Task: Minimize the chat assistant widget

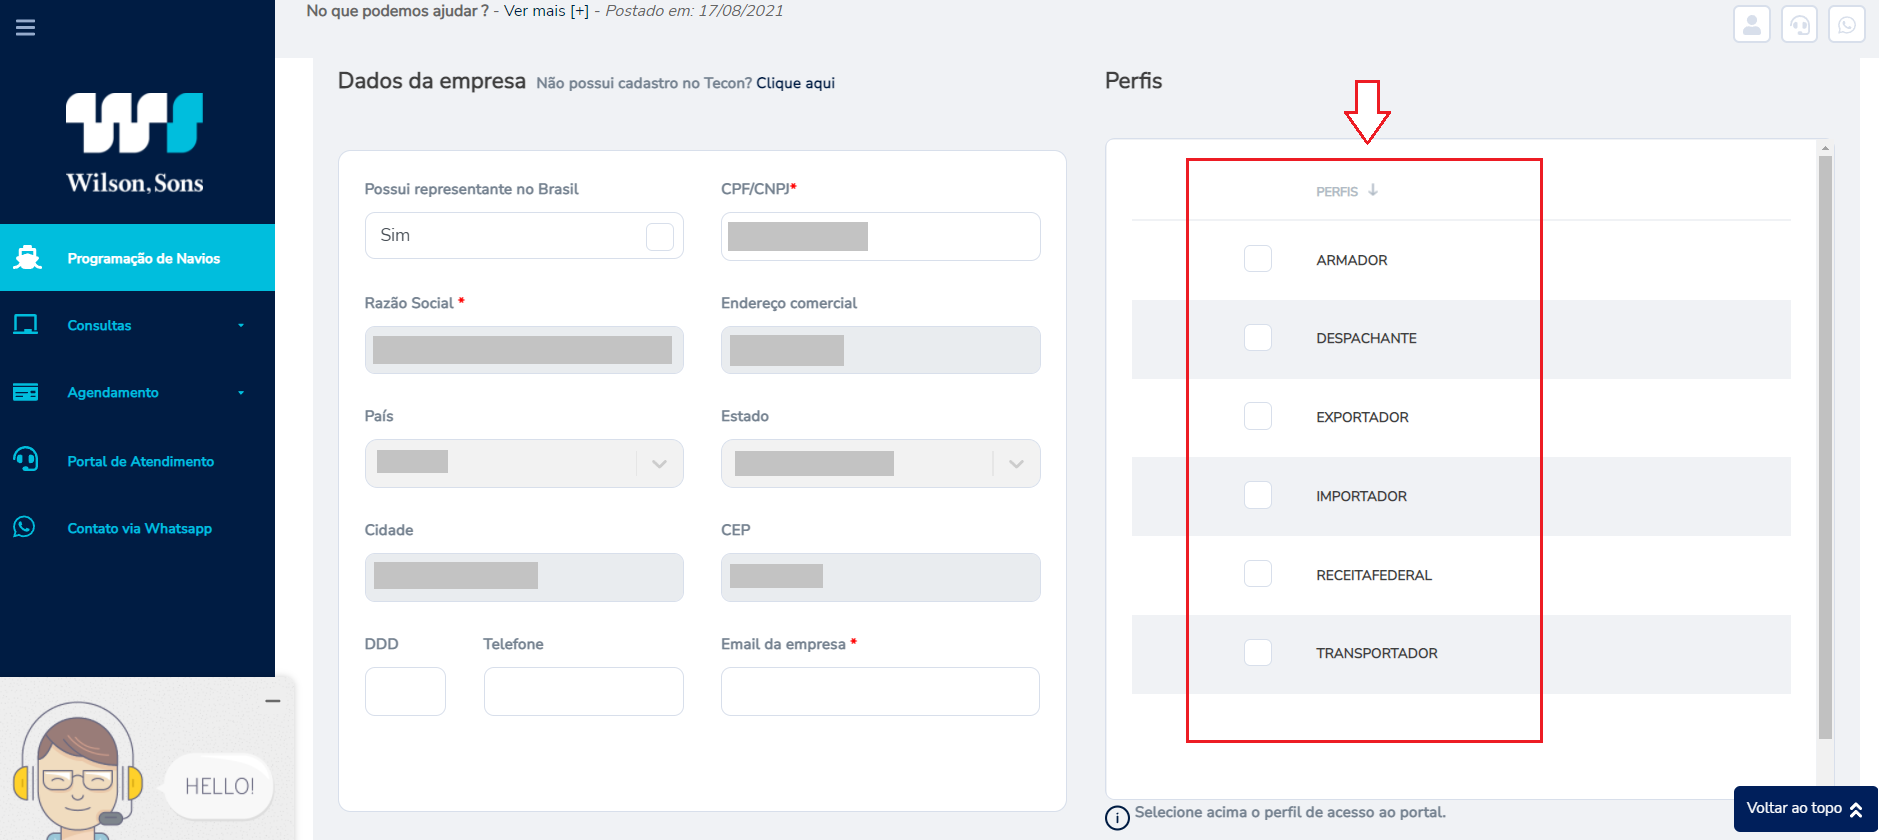Action: (273, 701)
